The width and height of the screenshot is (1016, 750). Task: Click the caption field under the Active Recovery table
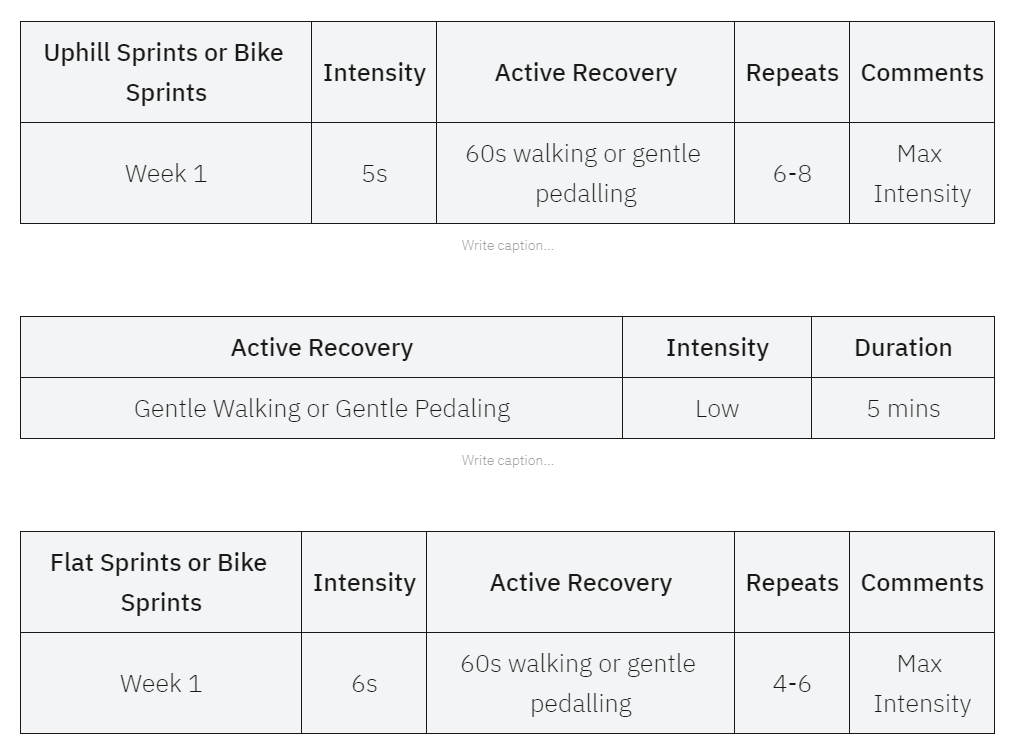pyautogui.click(x=507, y=460)
